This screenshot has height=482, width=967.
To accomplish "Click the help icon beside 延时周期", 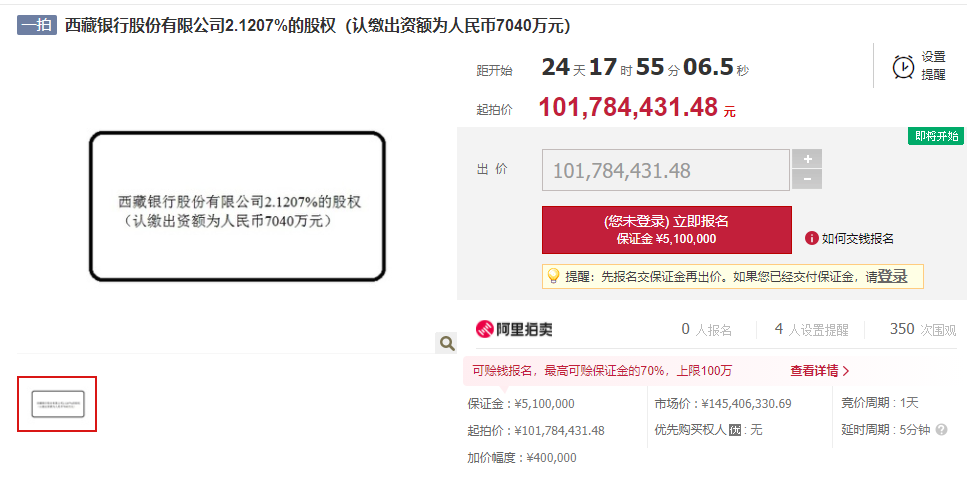I will 941,430.
